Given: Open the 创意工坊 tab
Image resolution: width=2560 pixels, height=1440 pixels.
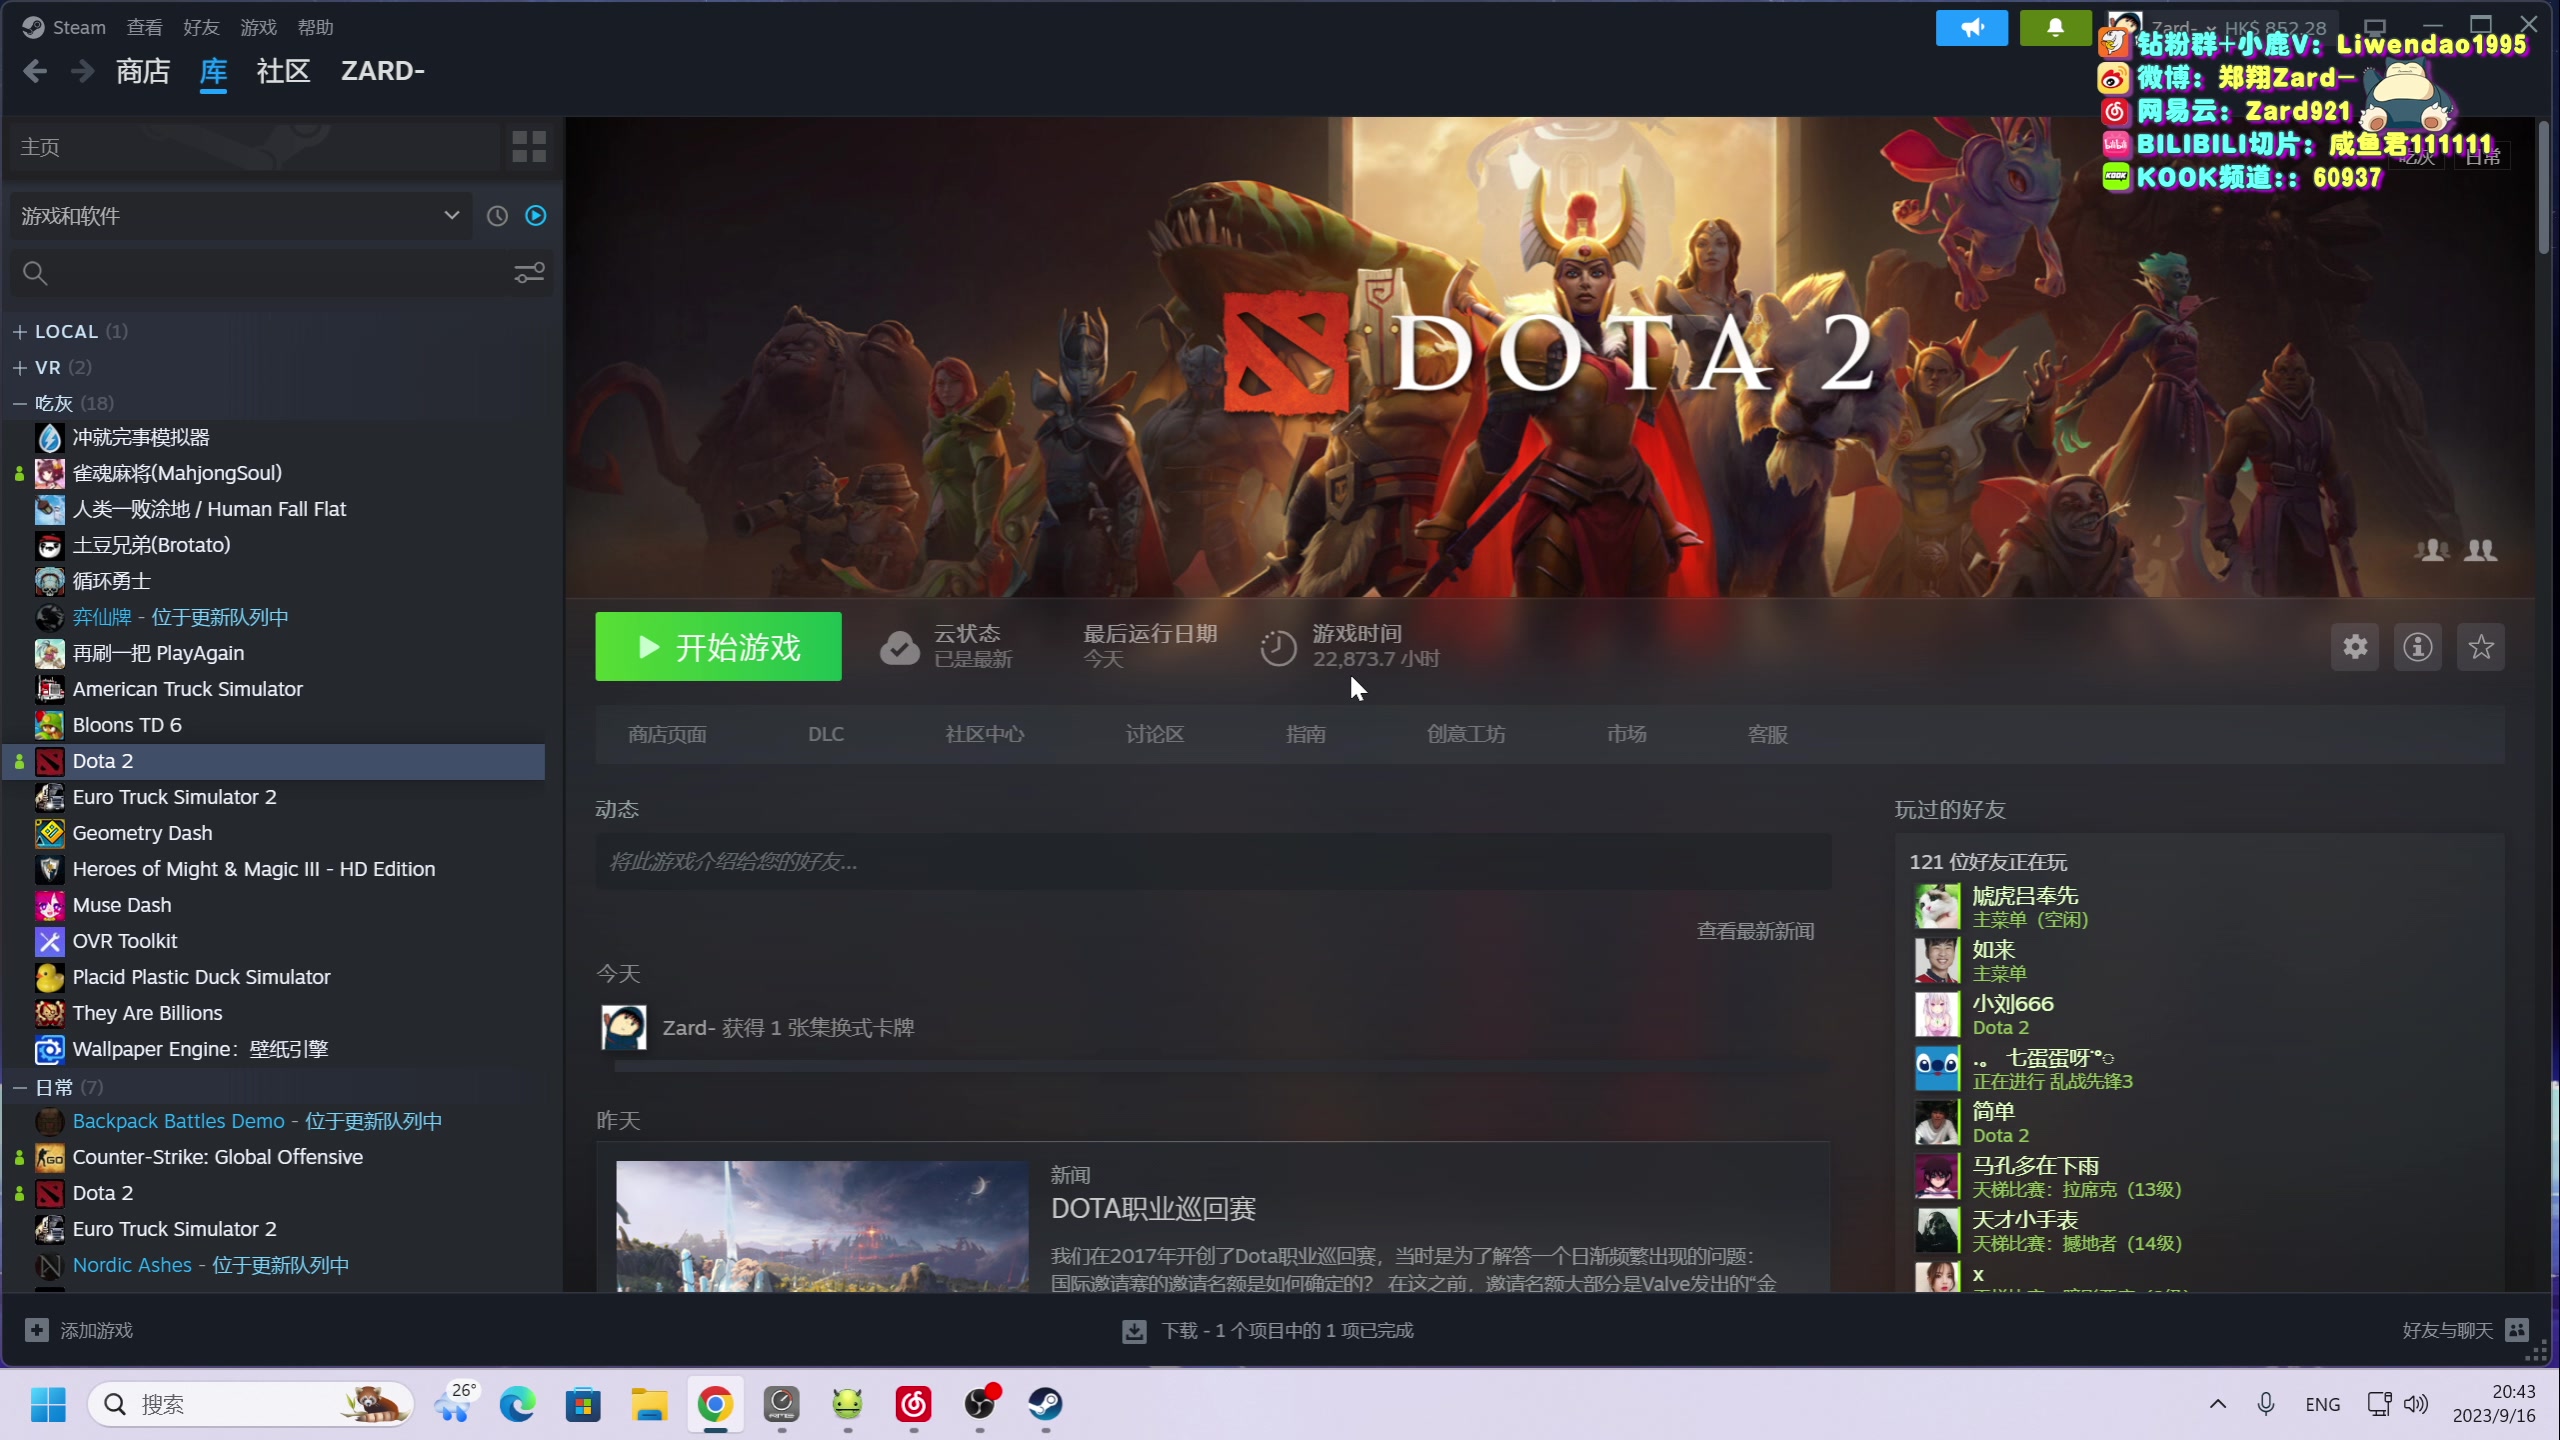Looking at the screenshot, I should [1465, 734].
